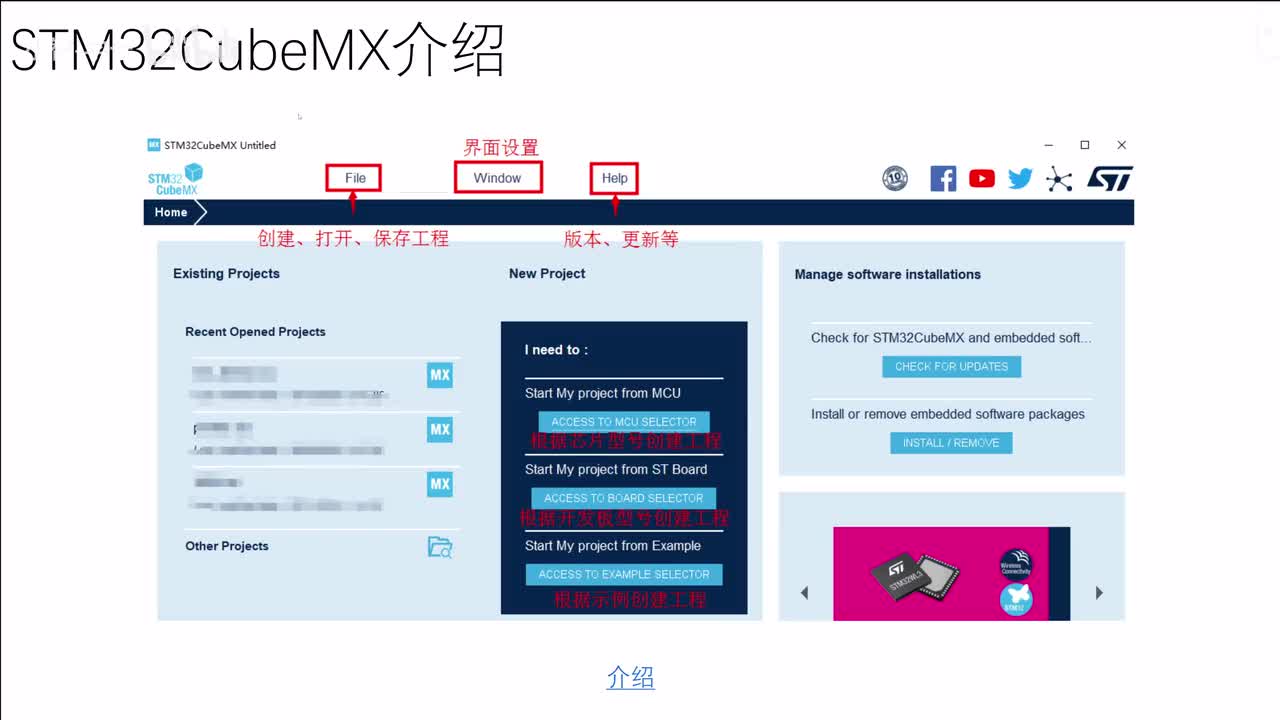
Task: Click the ST company logo
Action: 1110,179
